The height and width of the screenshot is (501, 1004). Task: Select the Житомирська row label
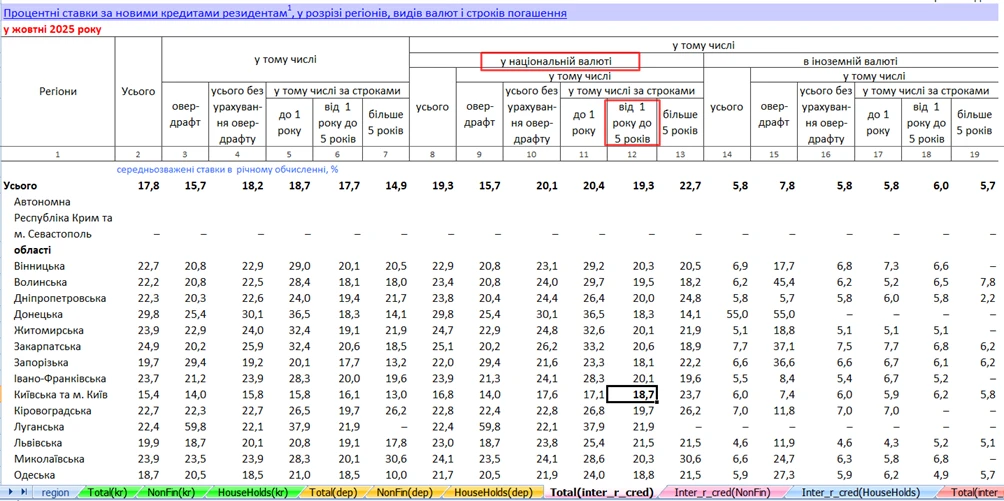point(49,331)
